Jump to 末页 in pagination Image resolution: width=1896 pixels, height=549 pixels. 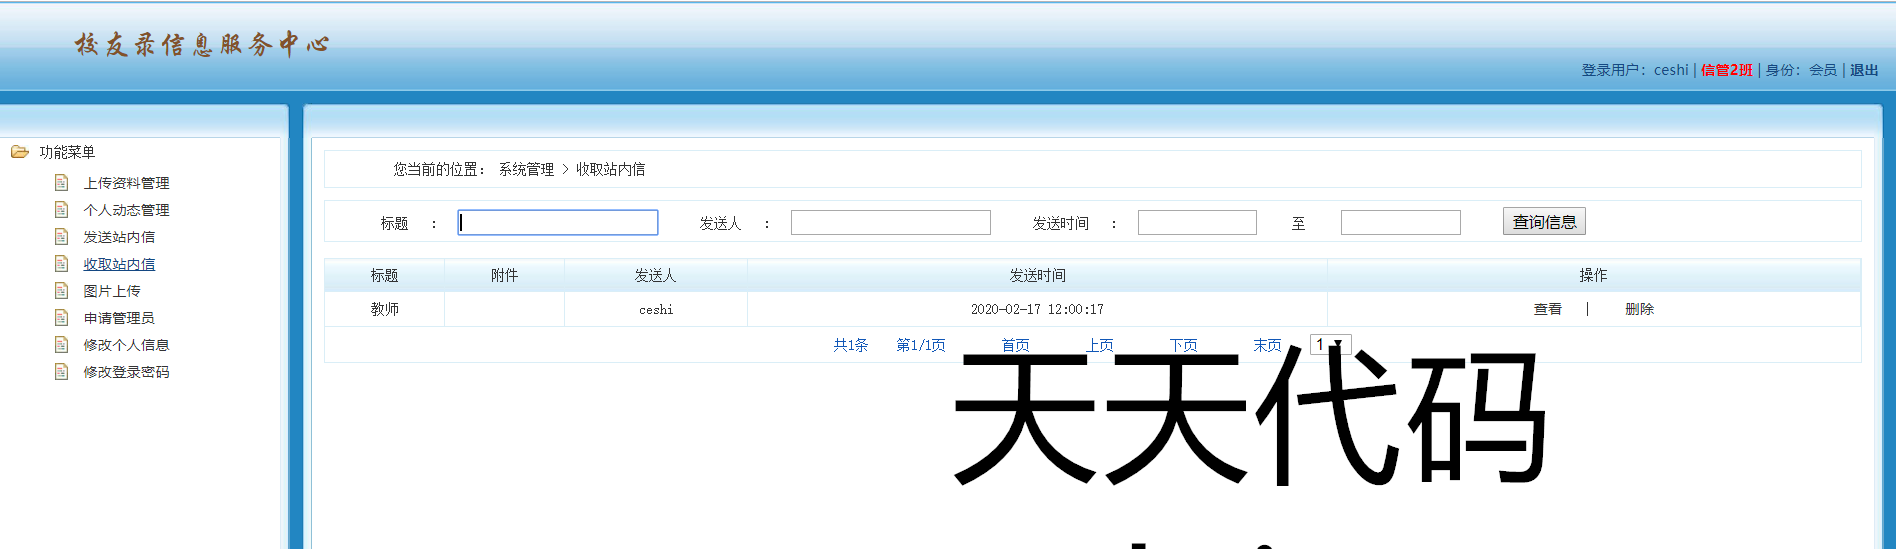point(1267,345)
